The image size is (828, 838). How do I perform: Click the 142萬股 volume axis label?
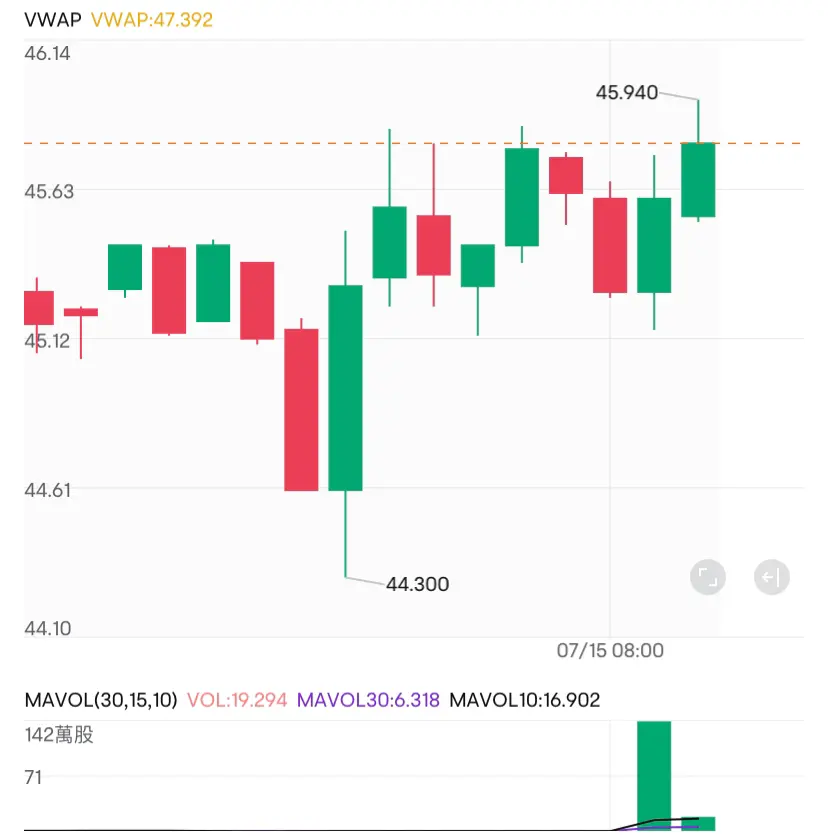click(x=59, y=735)
